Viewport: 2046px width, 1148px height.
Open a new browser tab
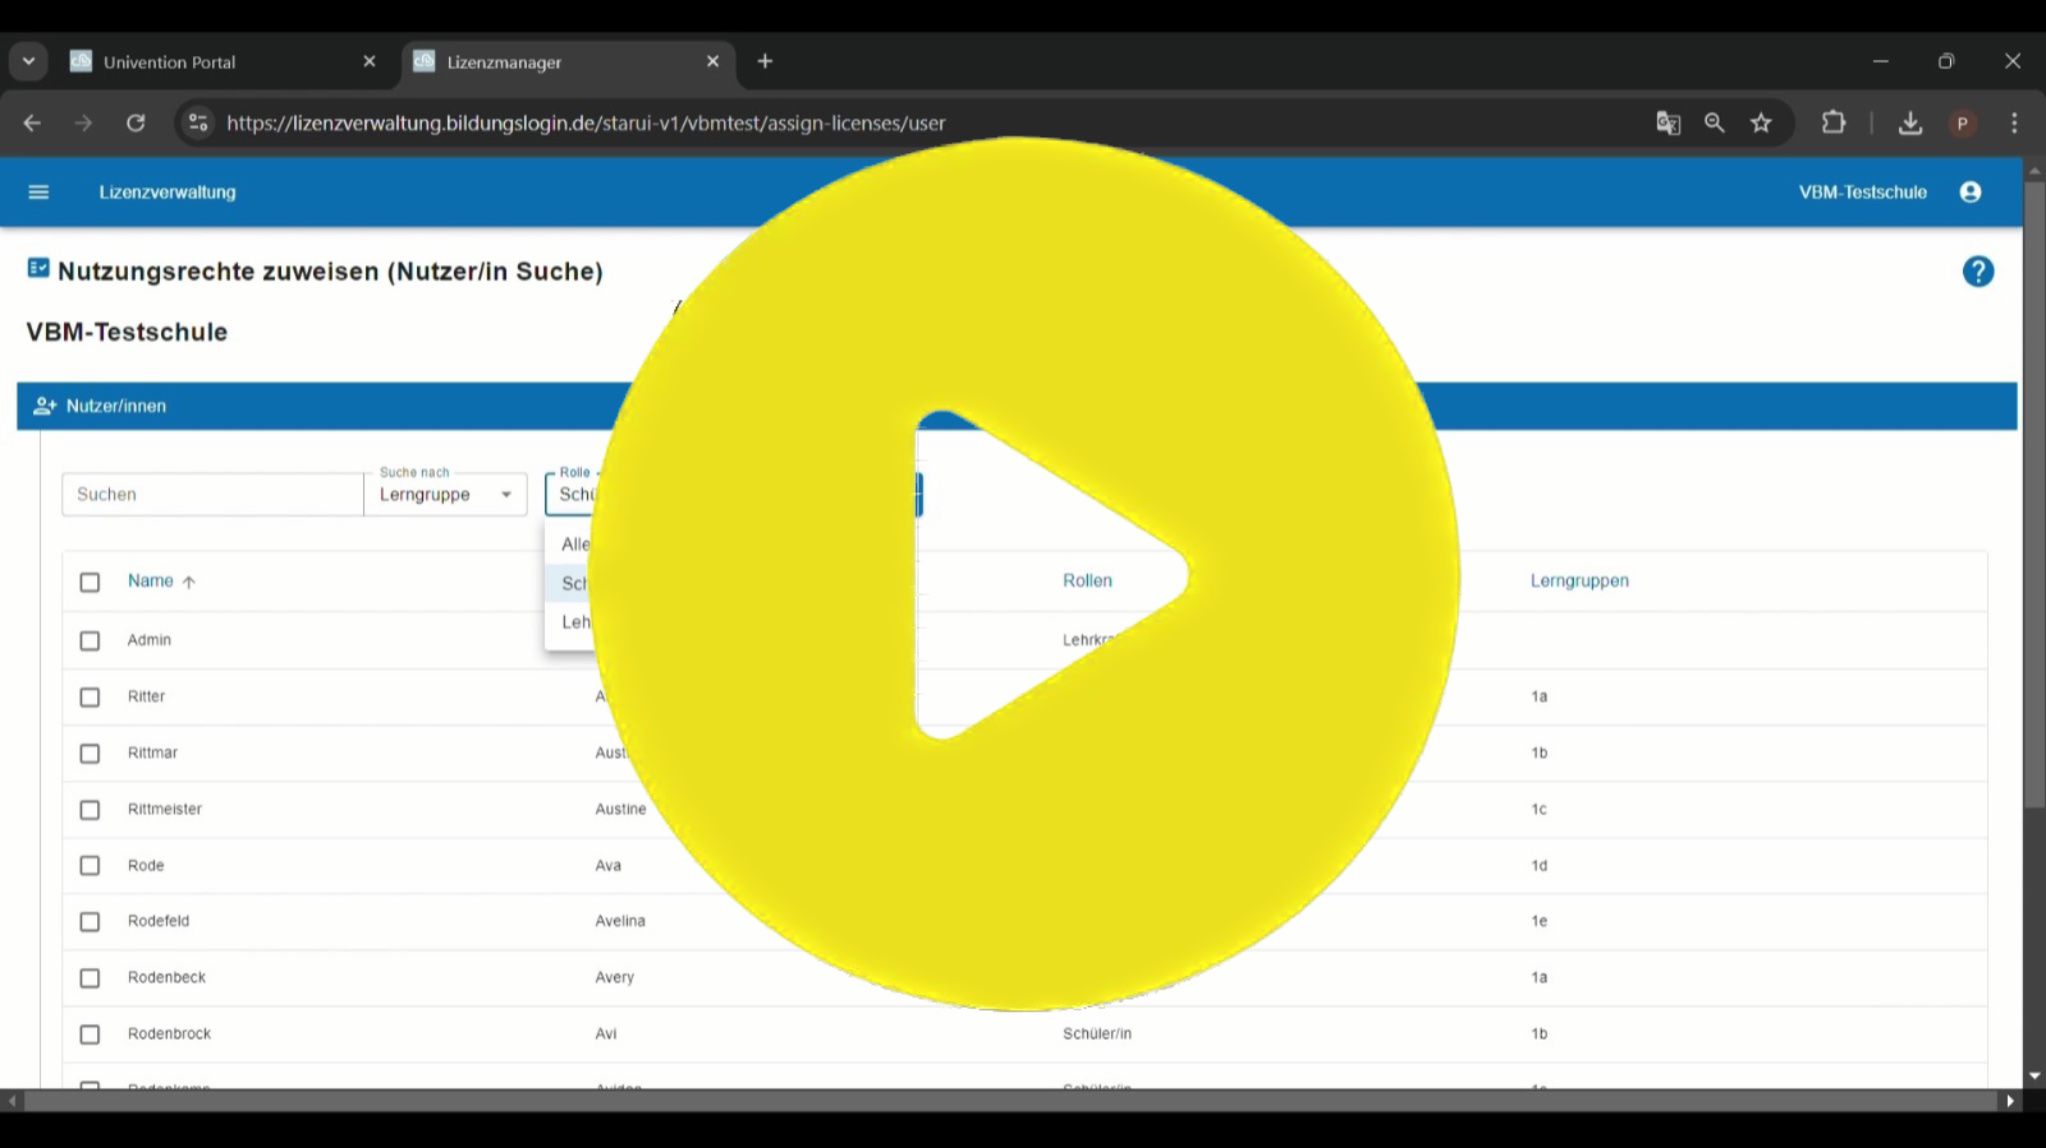click(765, 62)
